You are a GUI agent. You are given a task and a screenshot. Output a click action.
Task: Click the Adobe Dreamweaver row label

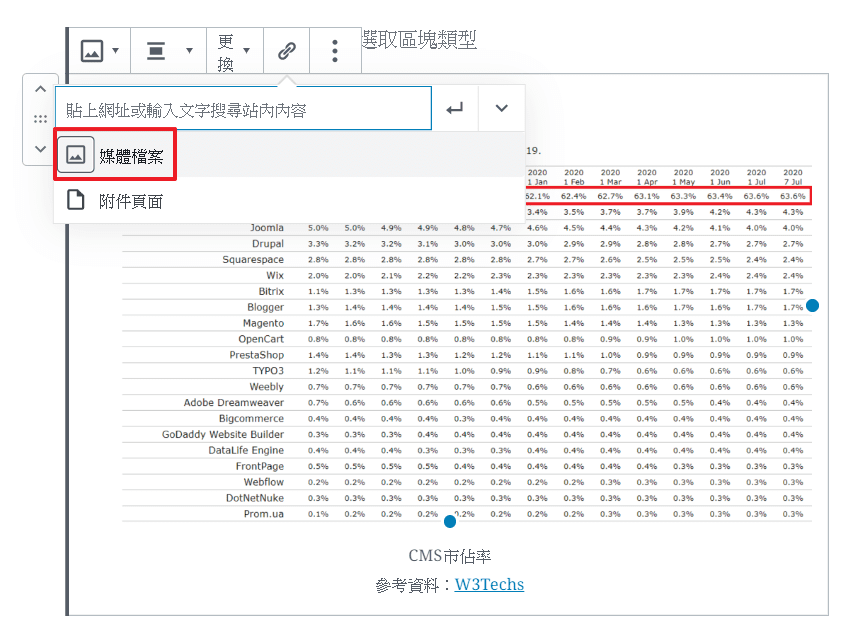[234, 403]
